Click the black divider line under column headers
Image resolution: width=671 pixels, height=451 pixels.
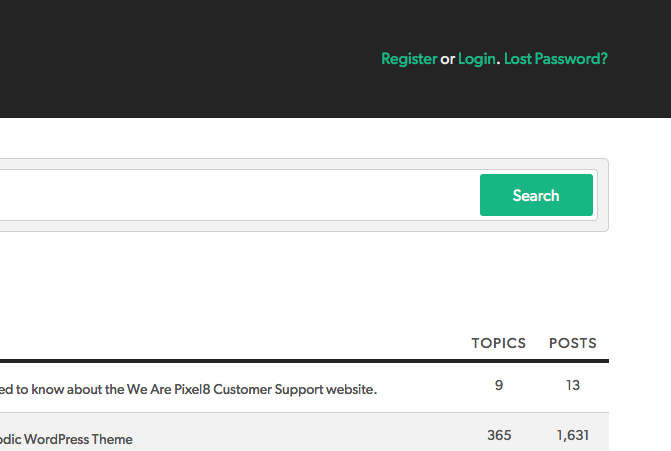[300, 361]
